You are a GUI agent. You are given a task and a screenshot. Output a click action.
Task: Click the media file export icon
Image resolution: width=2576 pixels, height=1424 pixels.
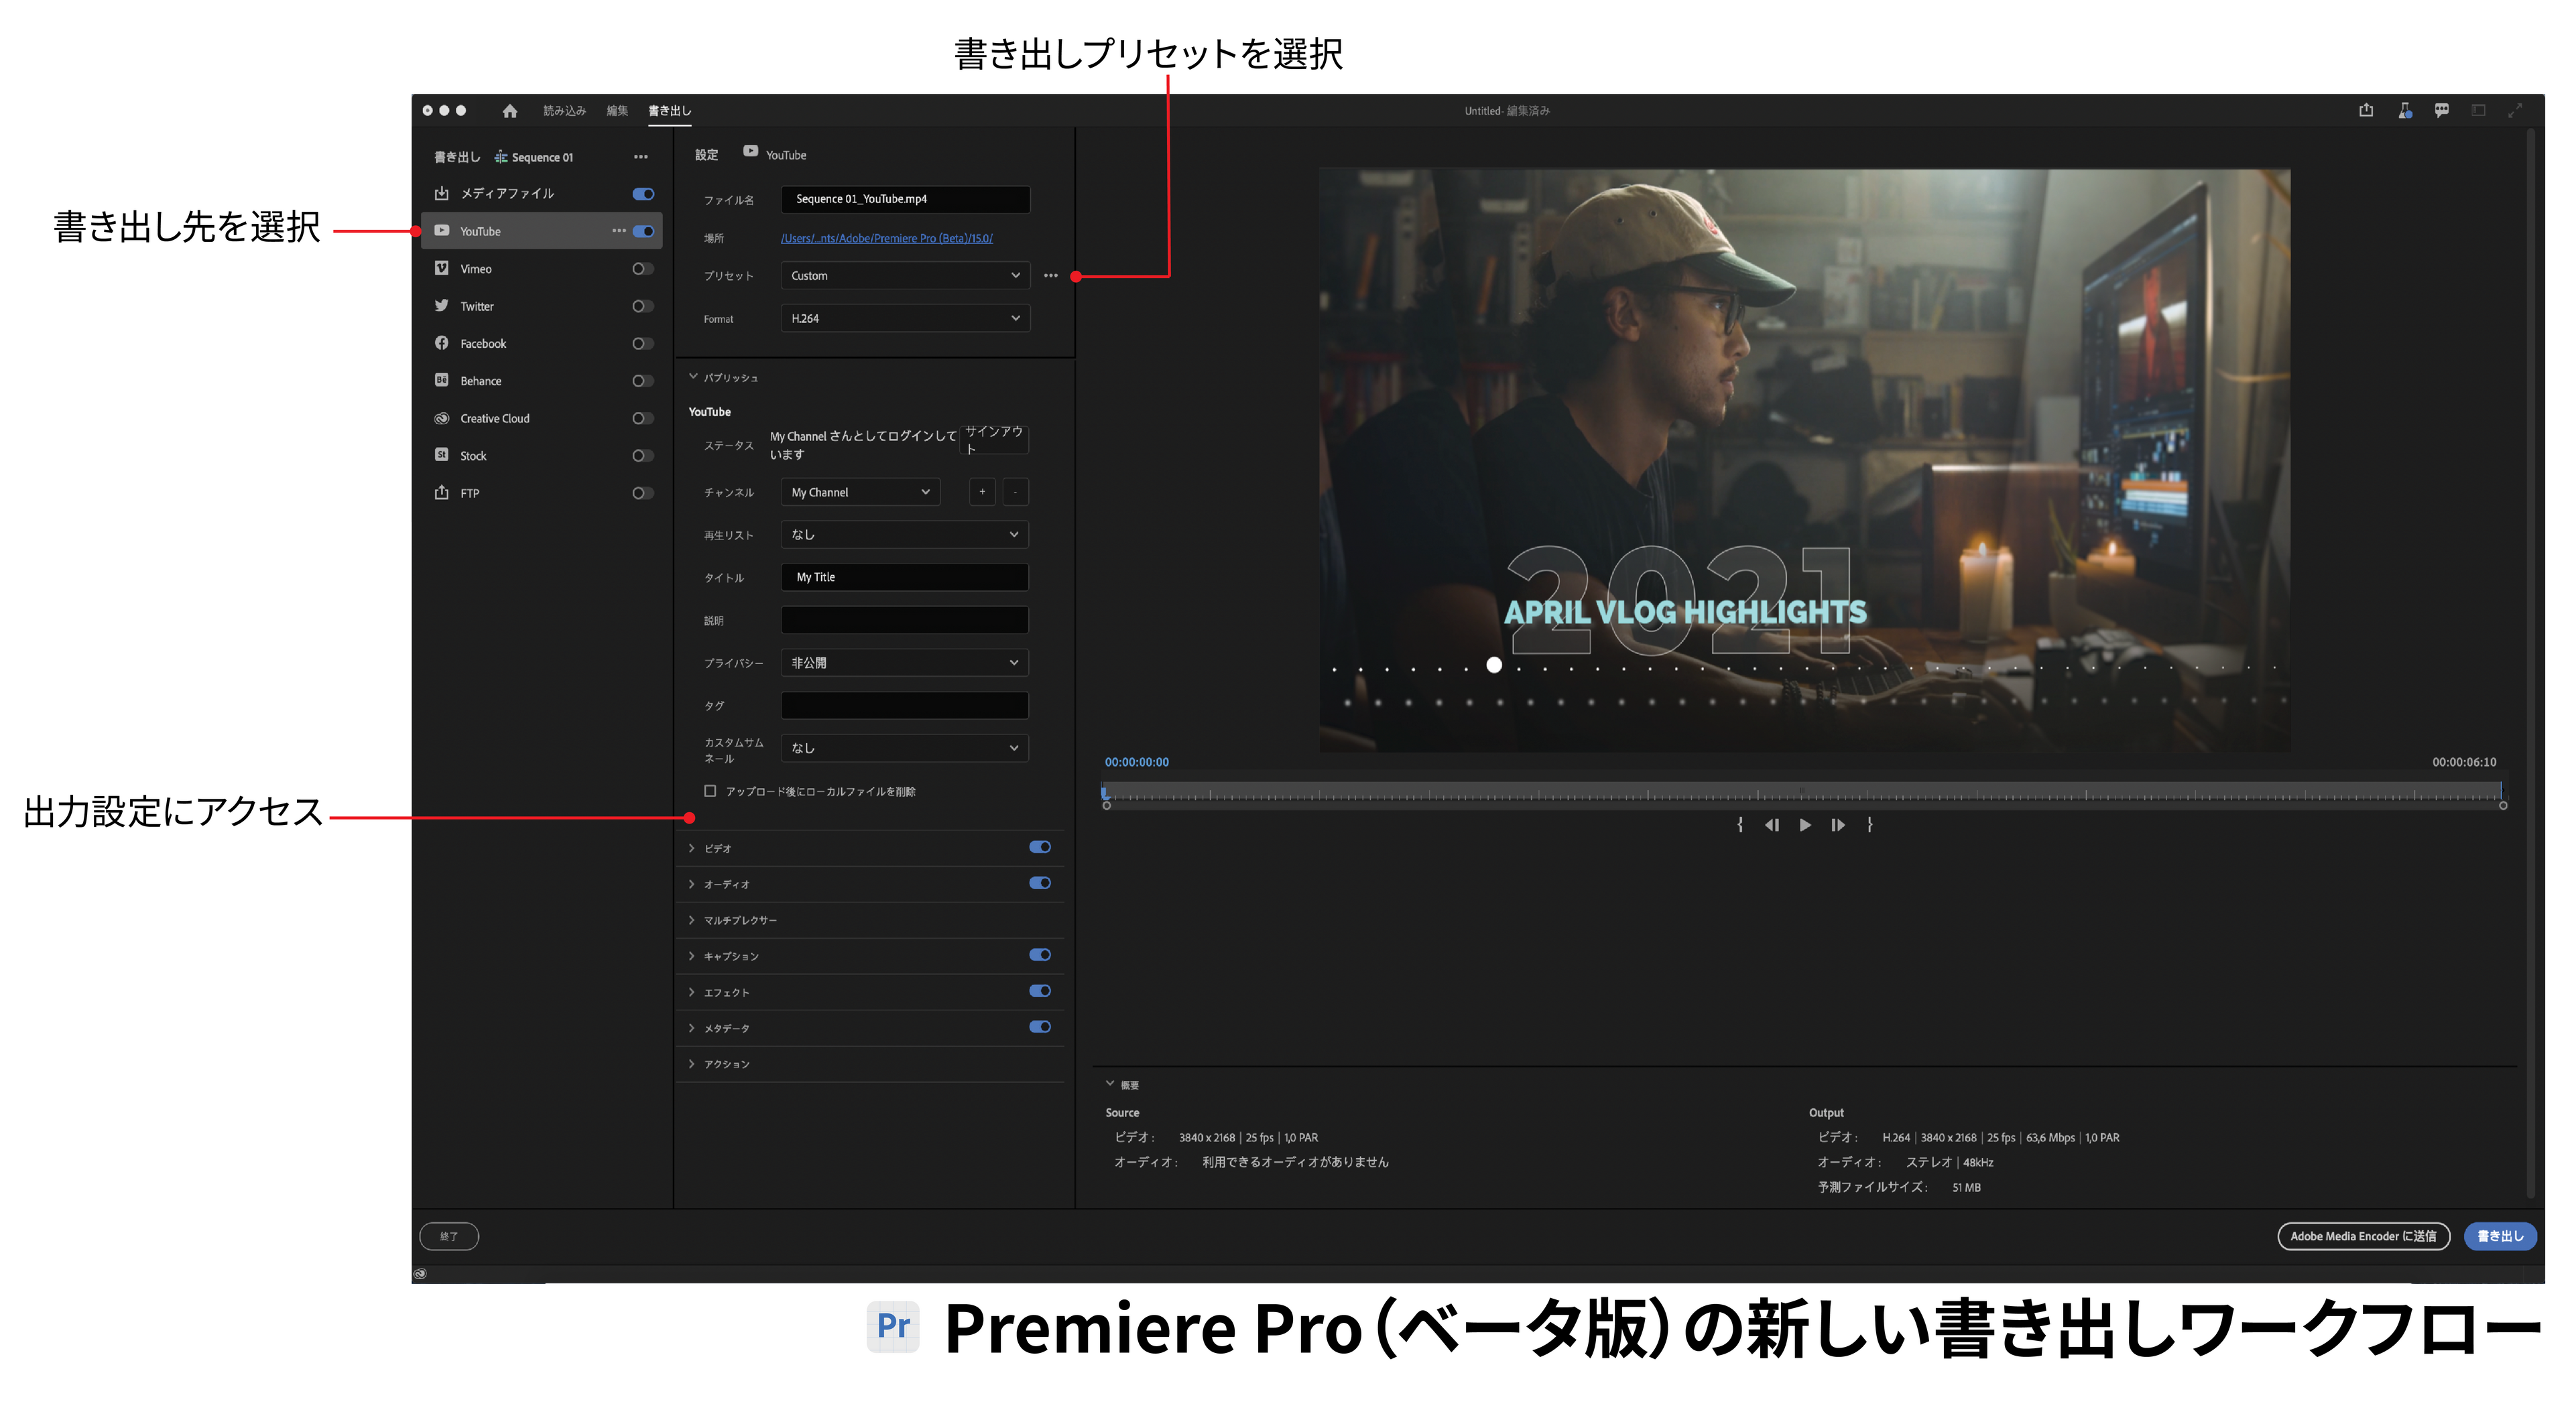(x=442, y=193)
